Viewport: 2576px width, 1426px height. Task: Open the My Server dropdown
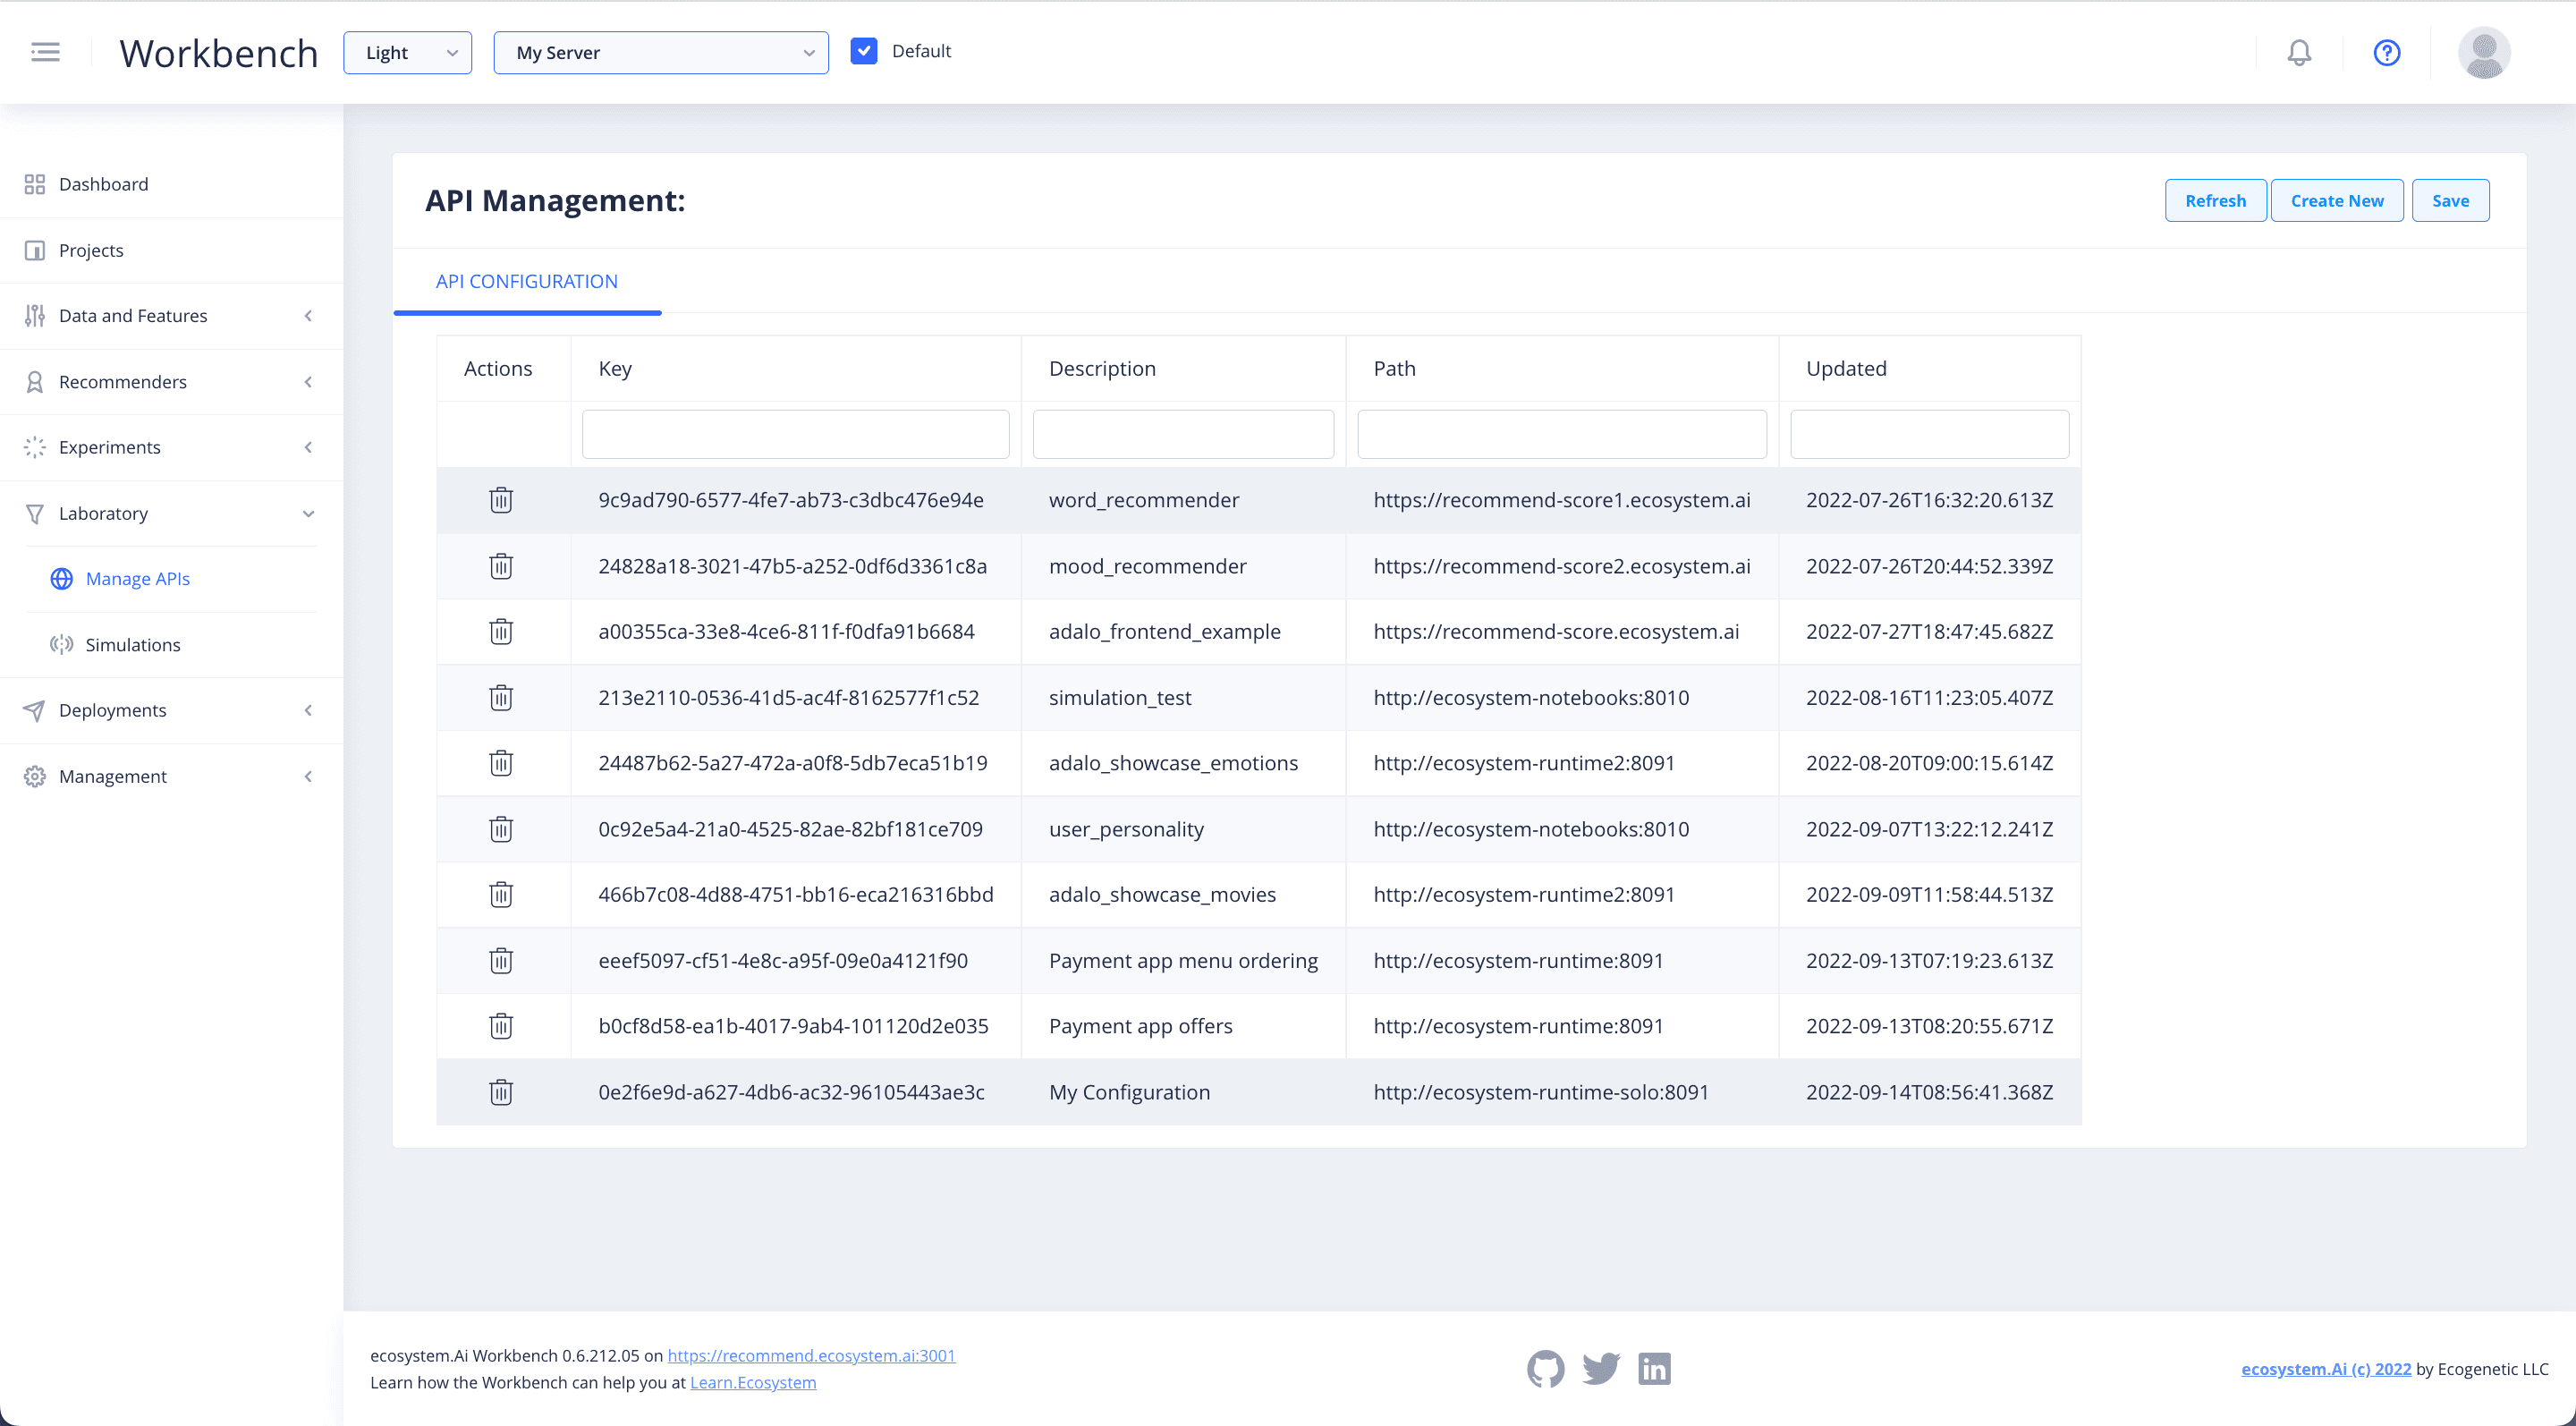pos(660,52)
